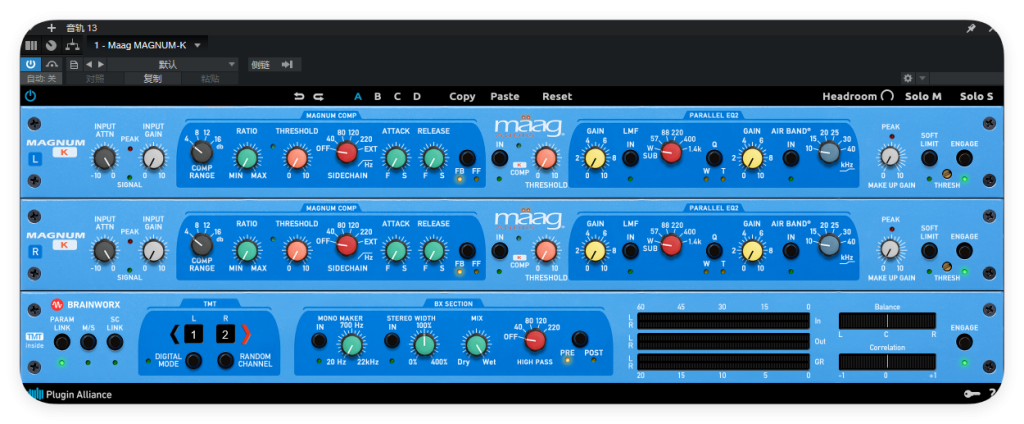Click the gear settings icon
1024x424 pixels.
(908, 78)
